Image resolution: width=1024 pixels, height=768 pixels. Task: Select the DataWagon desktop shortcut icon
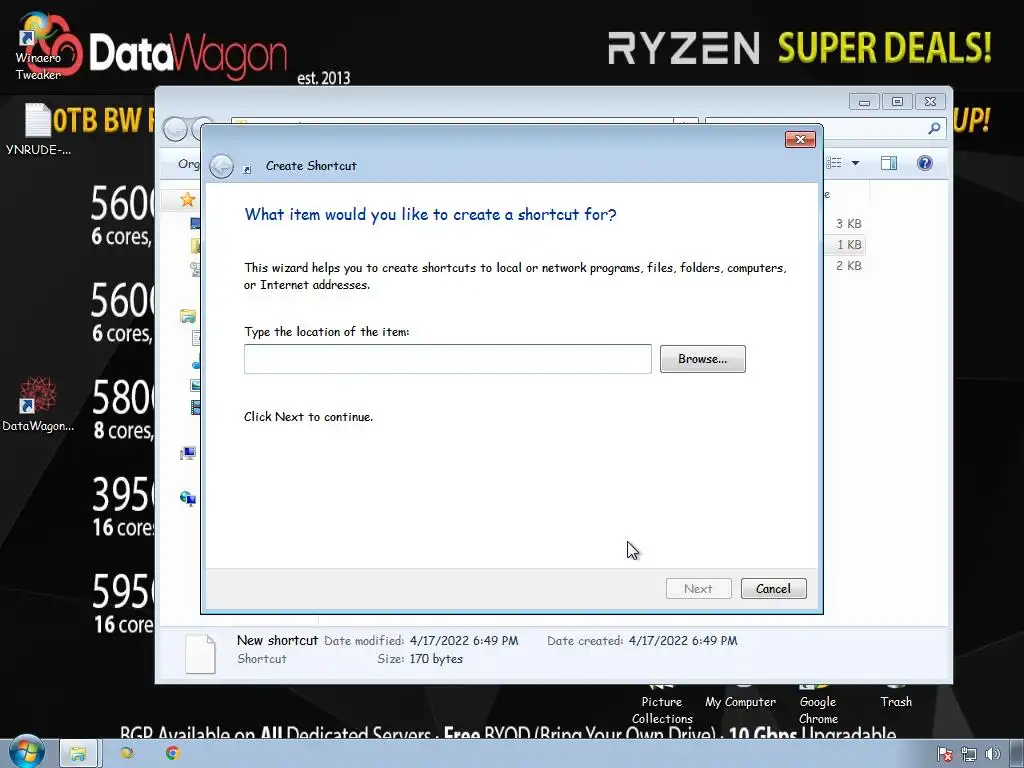pyautogui.click(x=38, y=396)
